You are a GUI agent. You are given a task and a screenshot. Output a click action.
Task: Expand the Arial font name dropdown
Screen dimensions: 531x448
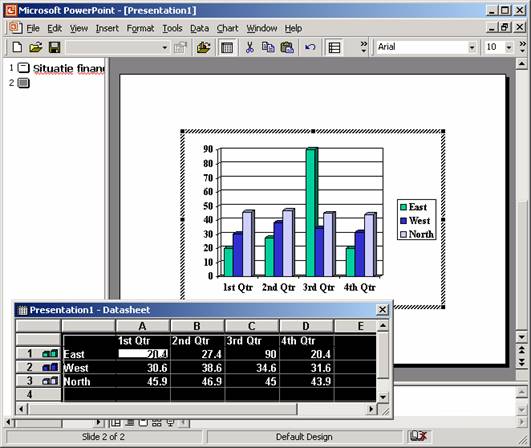tap(472, 47)
